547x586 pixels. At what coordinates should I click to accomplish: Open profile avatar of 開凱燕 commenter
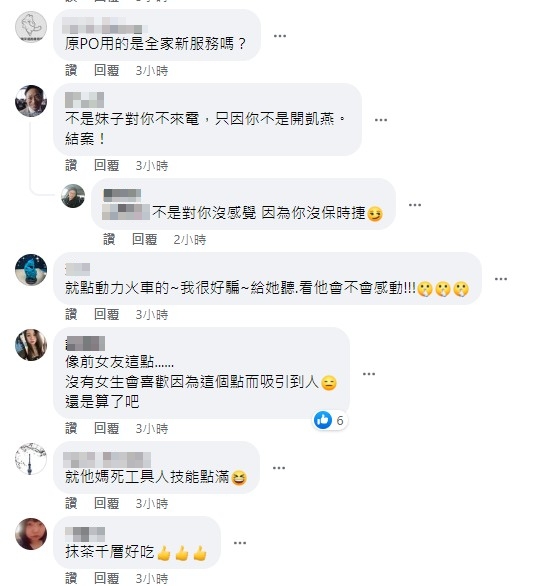coord(31,101)
